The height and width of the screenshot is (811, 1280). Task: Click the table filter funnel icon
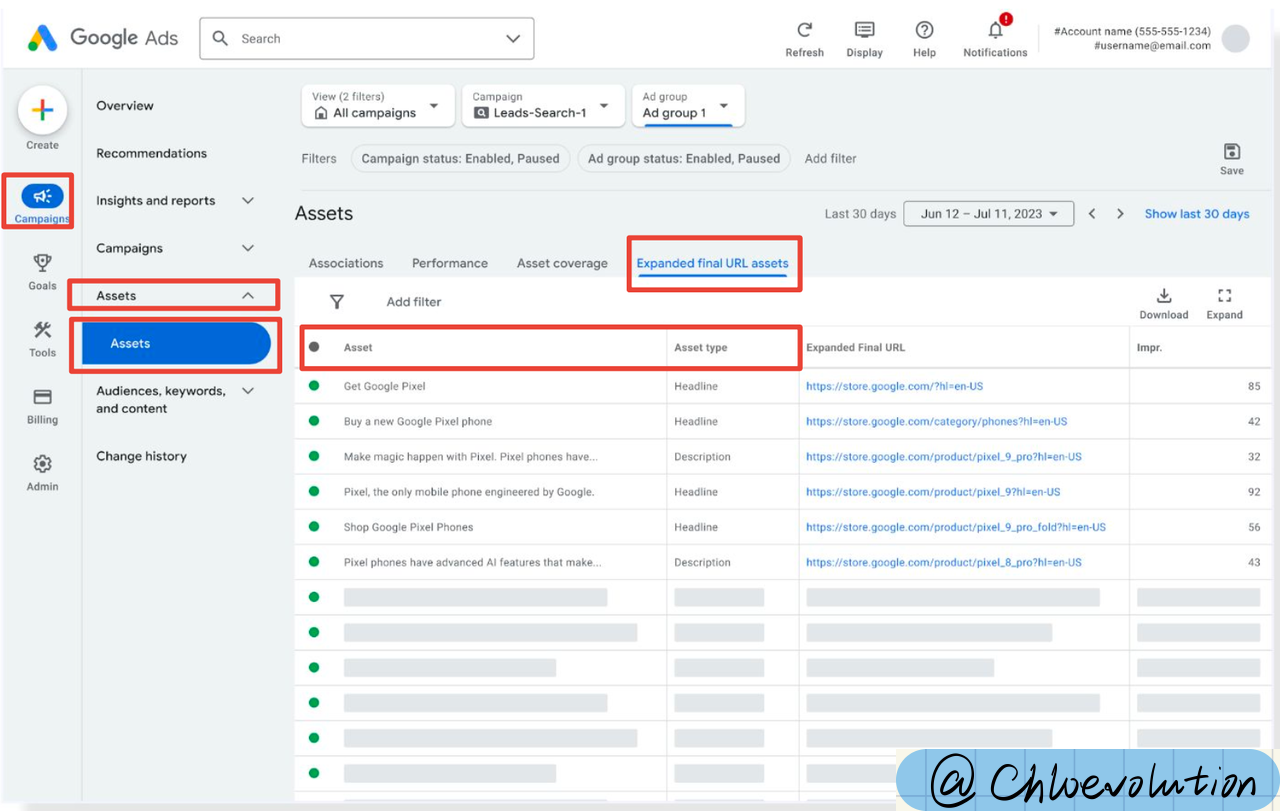337,302
